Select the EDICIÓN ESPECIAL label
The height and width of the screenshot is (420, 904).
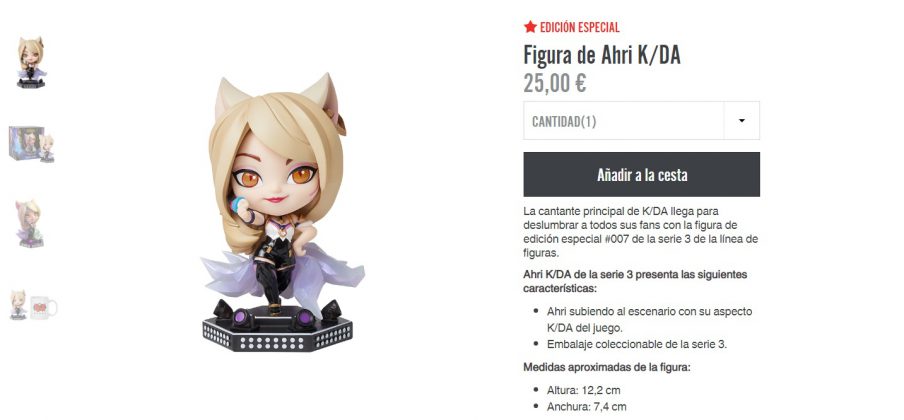pos(579,27)
